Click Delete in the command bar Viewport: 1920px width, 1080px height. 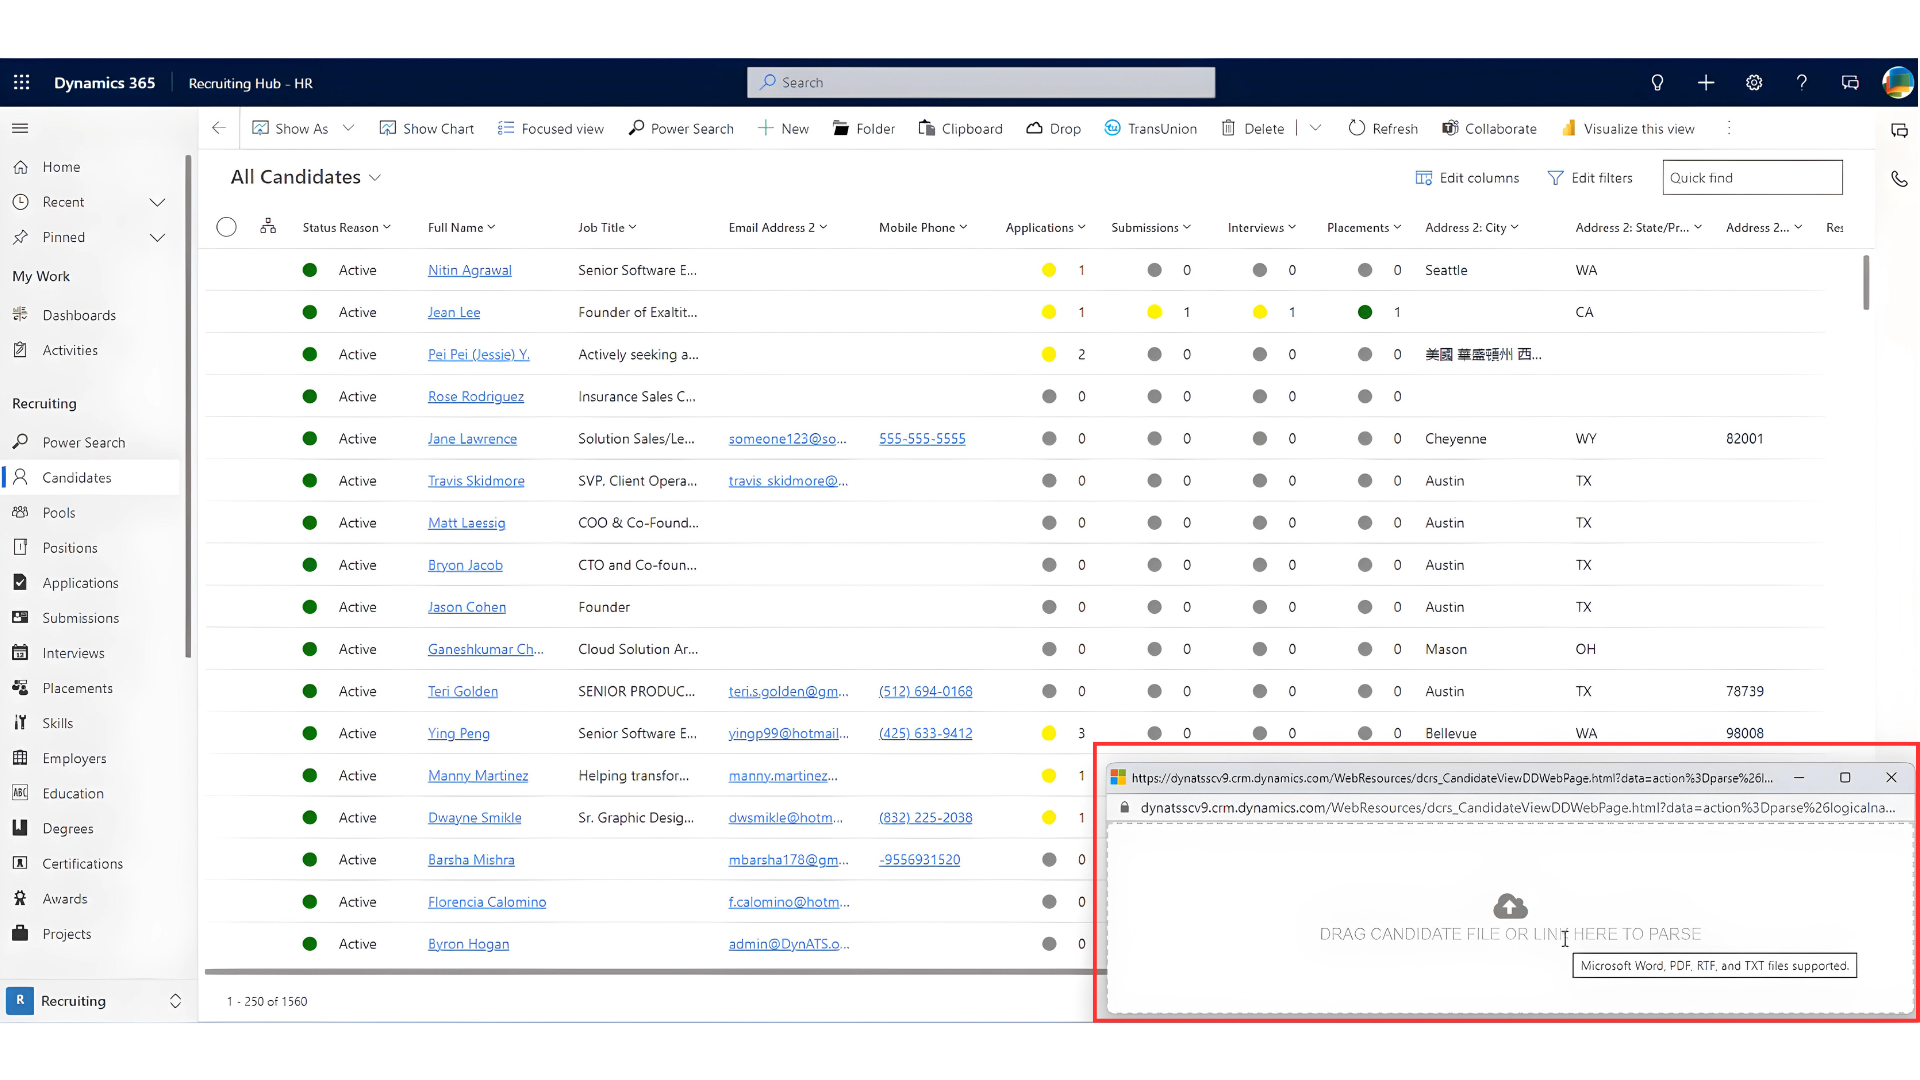(1253, 128)
